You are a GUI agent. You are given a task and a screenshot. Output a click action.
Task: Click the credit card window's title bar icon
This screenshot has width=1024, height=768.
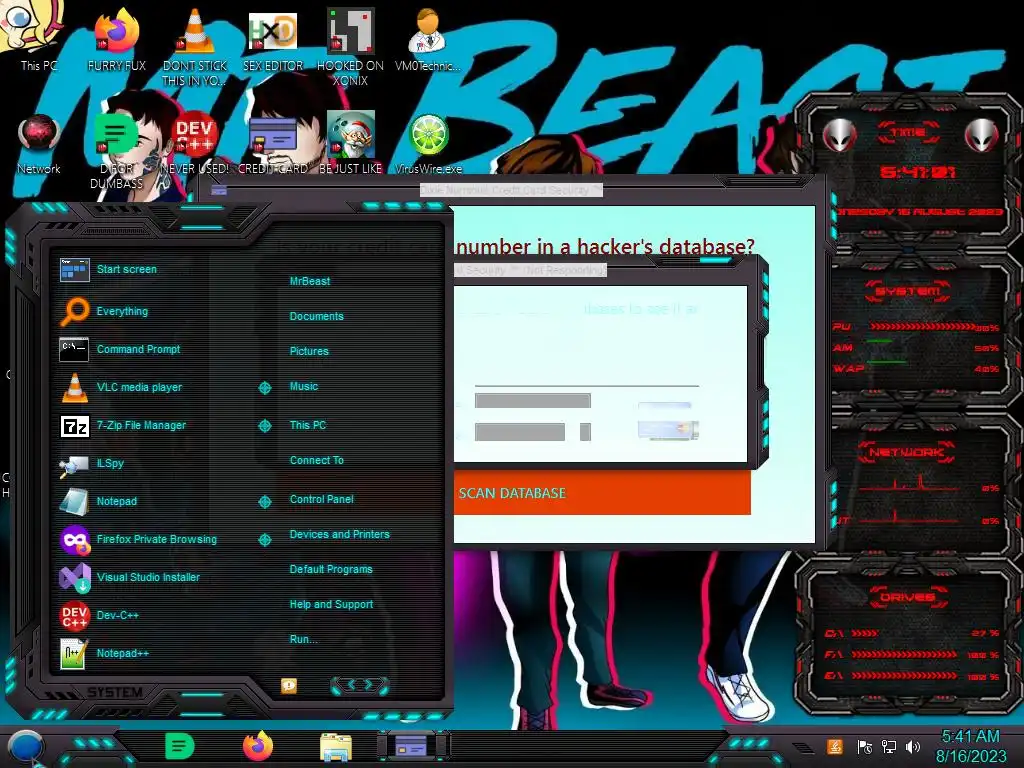click(x=219, y=190)
